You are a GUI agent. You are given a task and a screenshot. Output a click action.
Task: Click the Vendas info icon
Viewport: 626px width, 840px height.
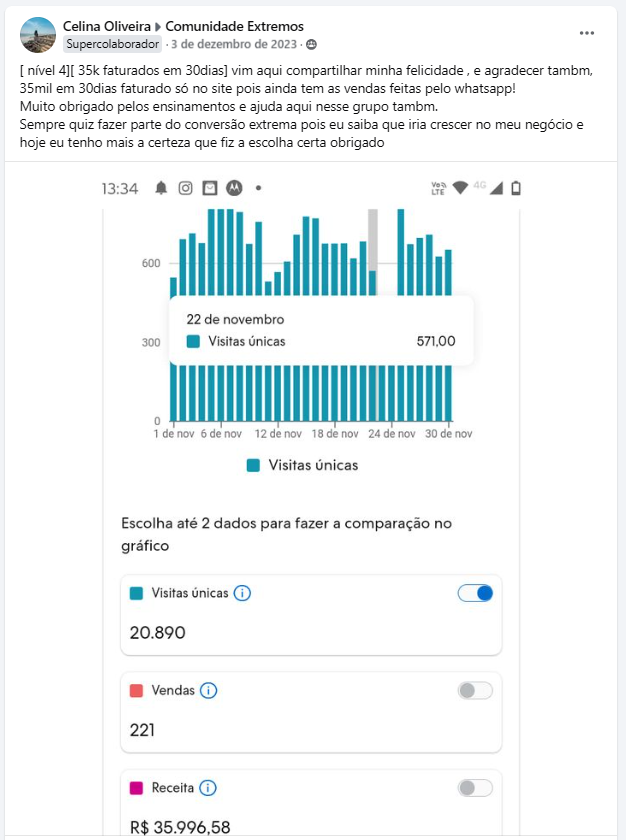[x=208, y=691]
